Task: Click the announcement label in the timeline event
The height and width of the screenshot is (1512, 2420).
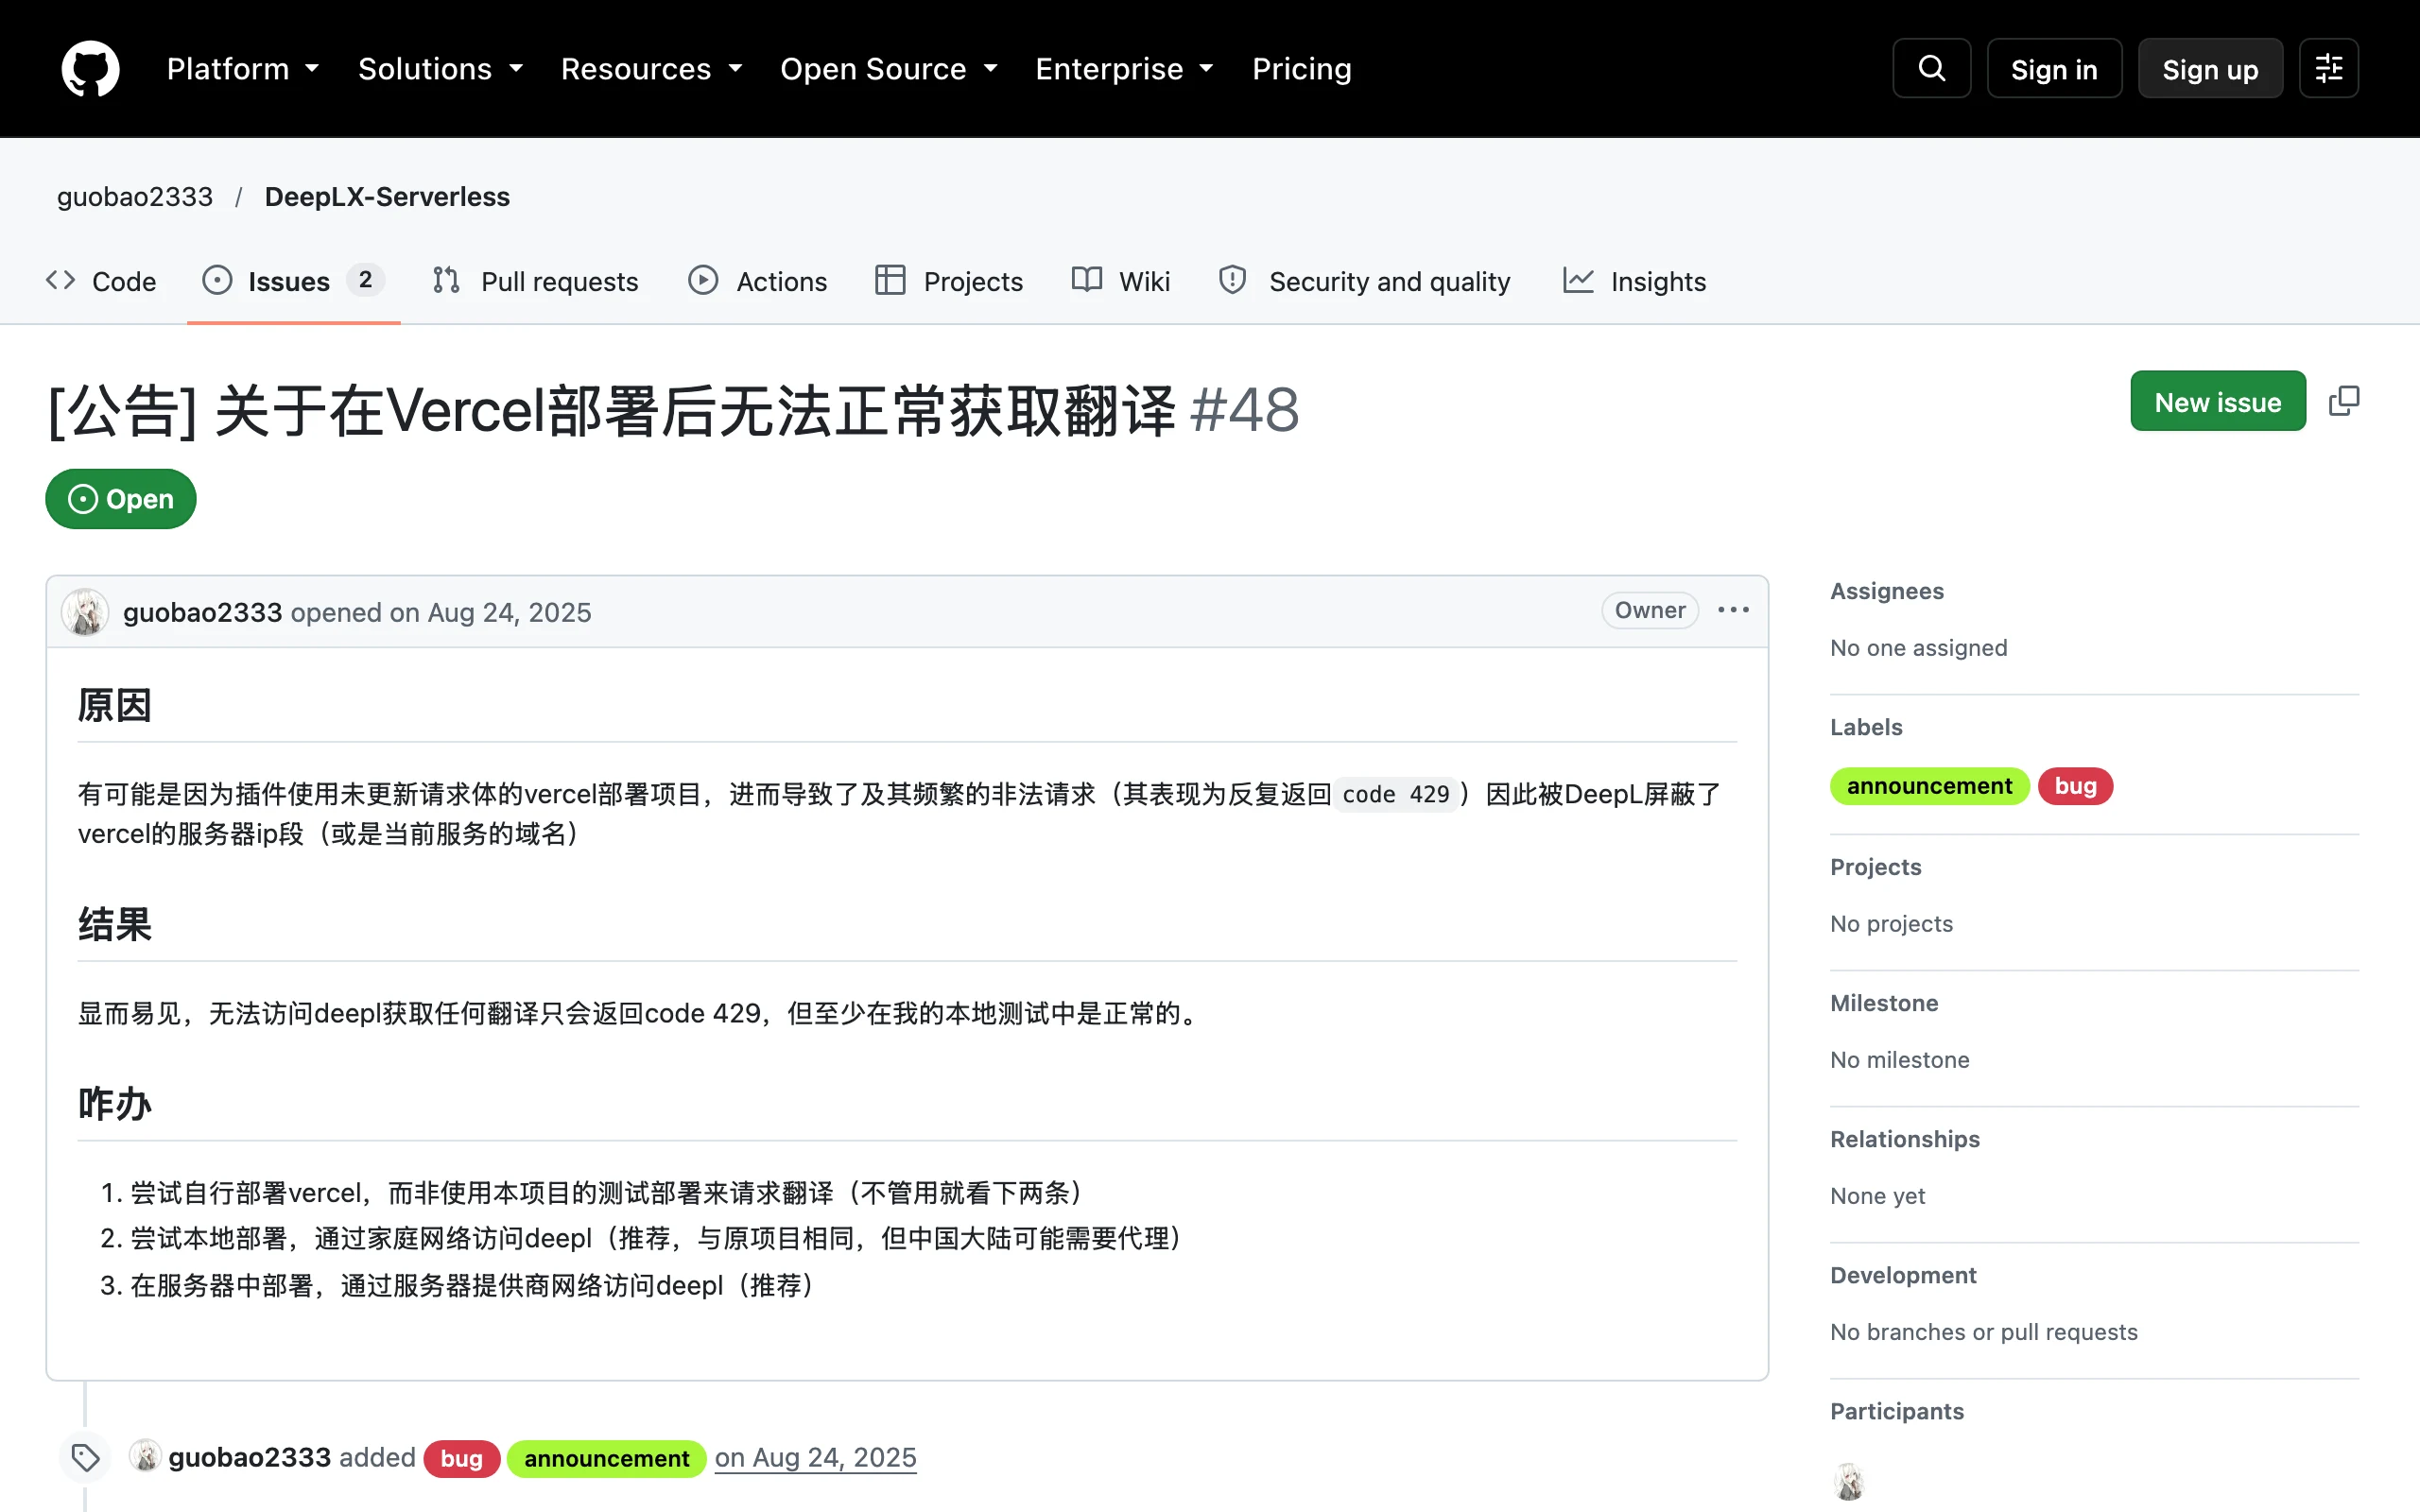Action: click(606, 1458)
